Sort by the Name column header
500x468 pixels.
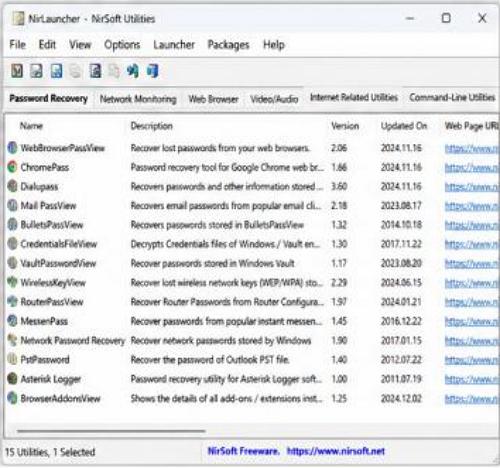[31, 126]
